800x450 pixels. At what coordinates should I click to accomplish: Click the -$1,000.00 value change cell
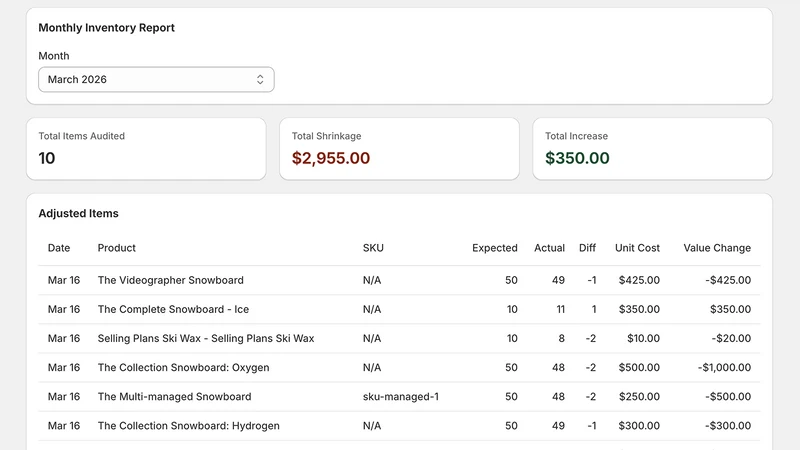[x=724, y=367]
